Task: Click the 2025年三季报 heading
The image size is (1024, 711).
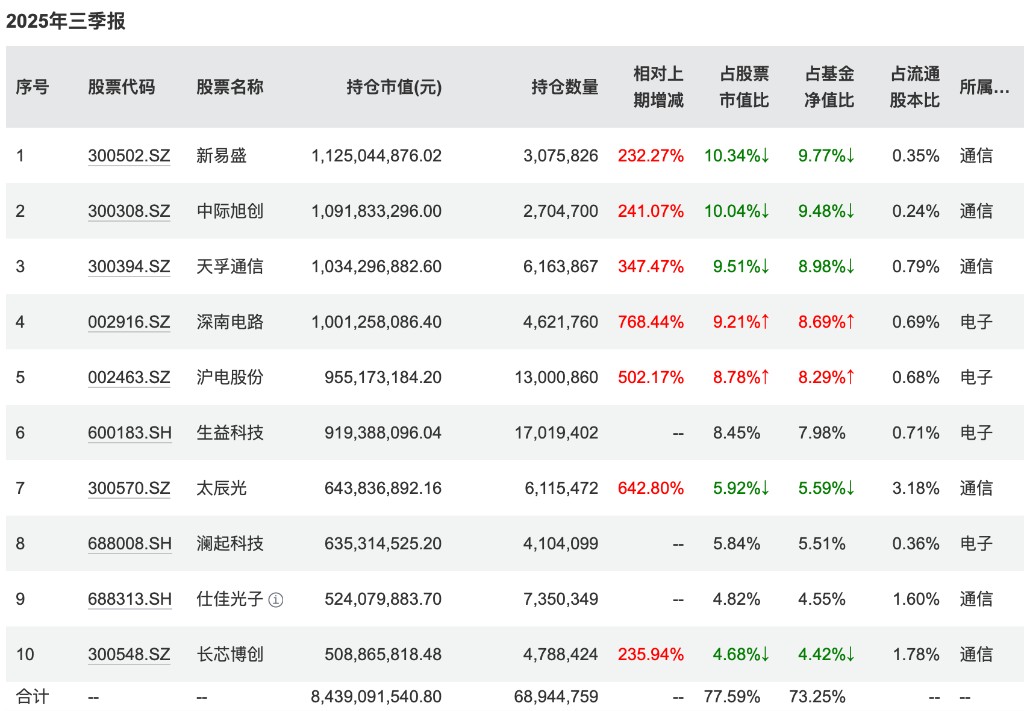Action: (65, 22)
